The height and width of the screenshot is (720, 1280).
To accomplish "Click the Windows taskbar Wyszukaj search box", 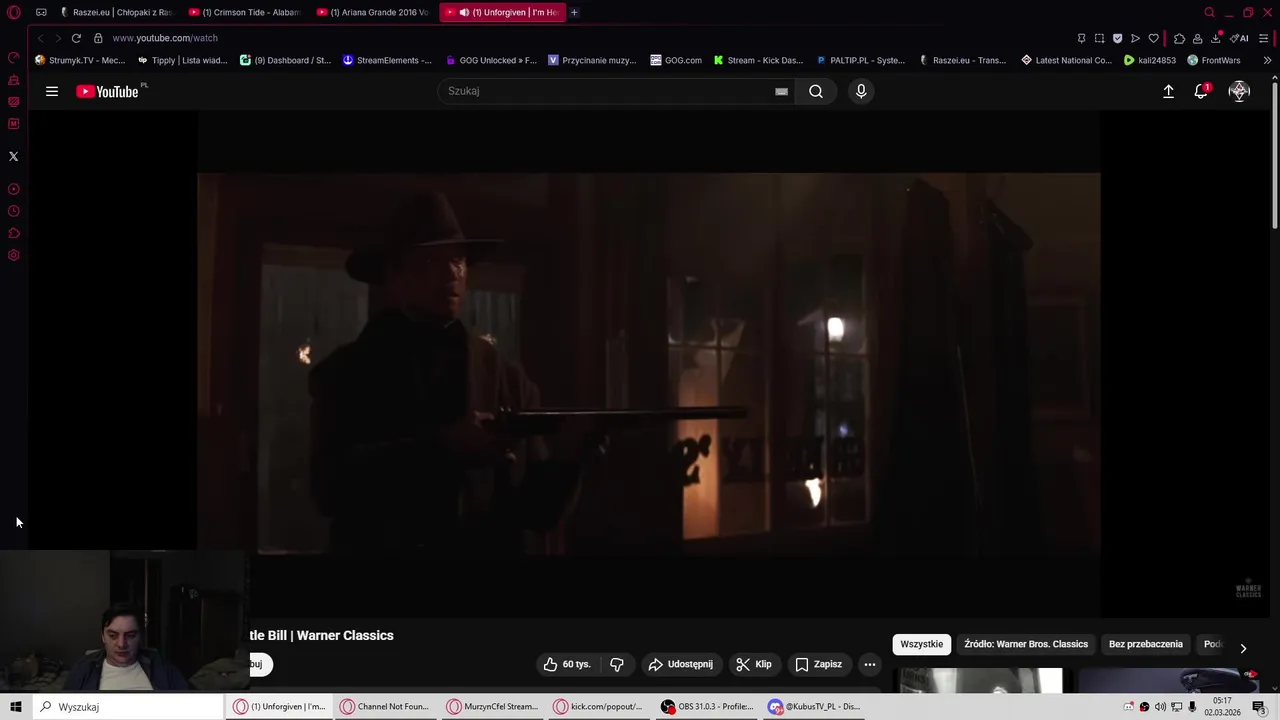I will coord(128,707).
